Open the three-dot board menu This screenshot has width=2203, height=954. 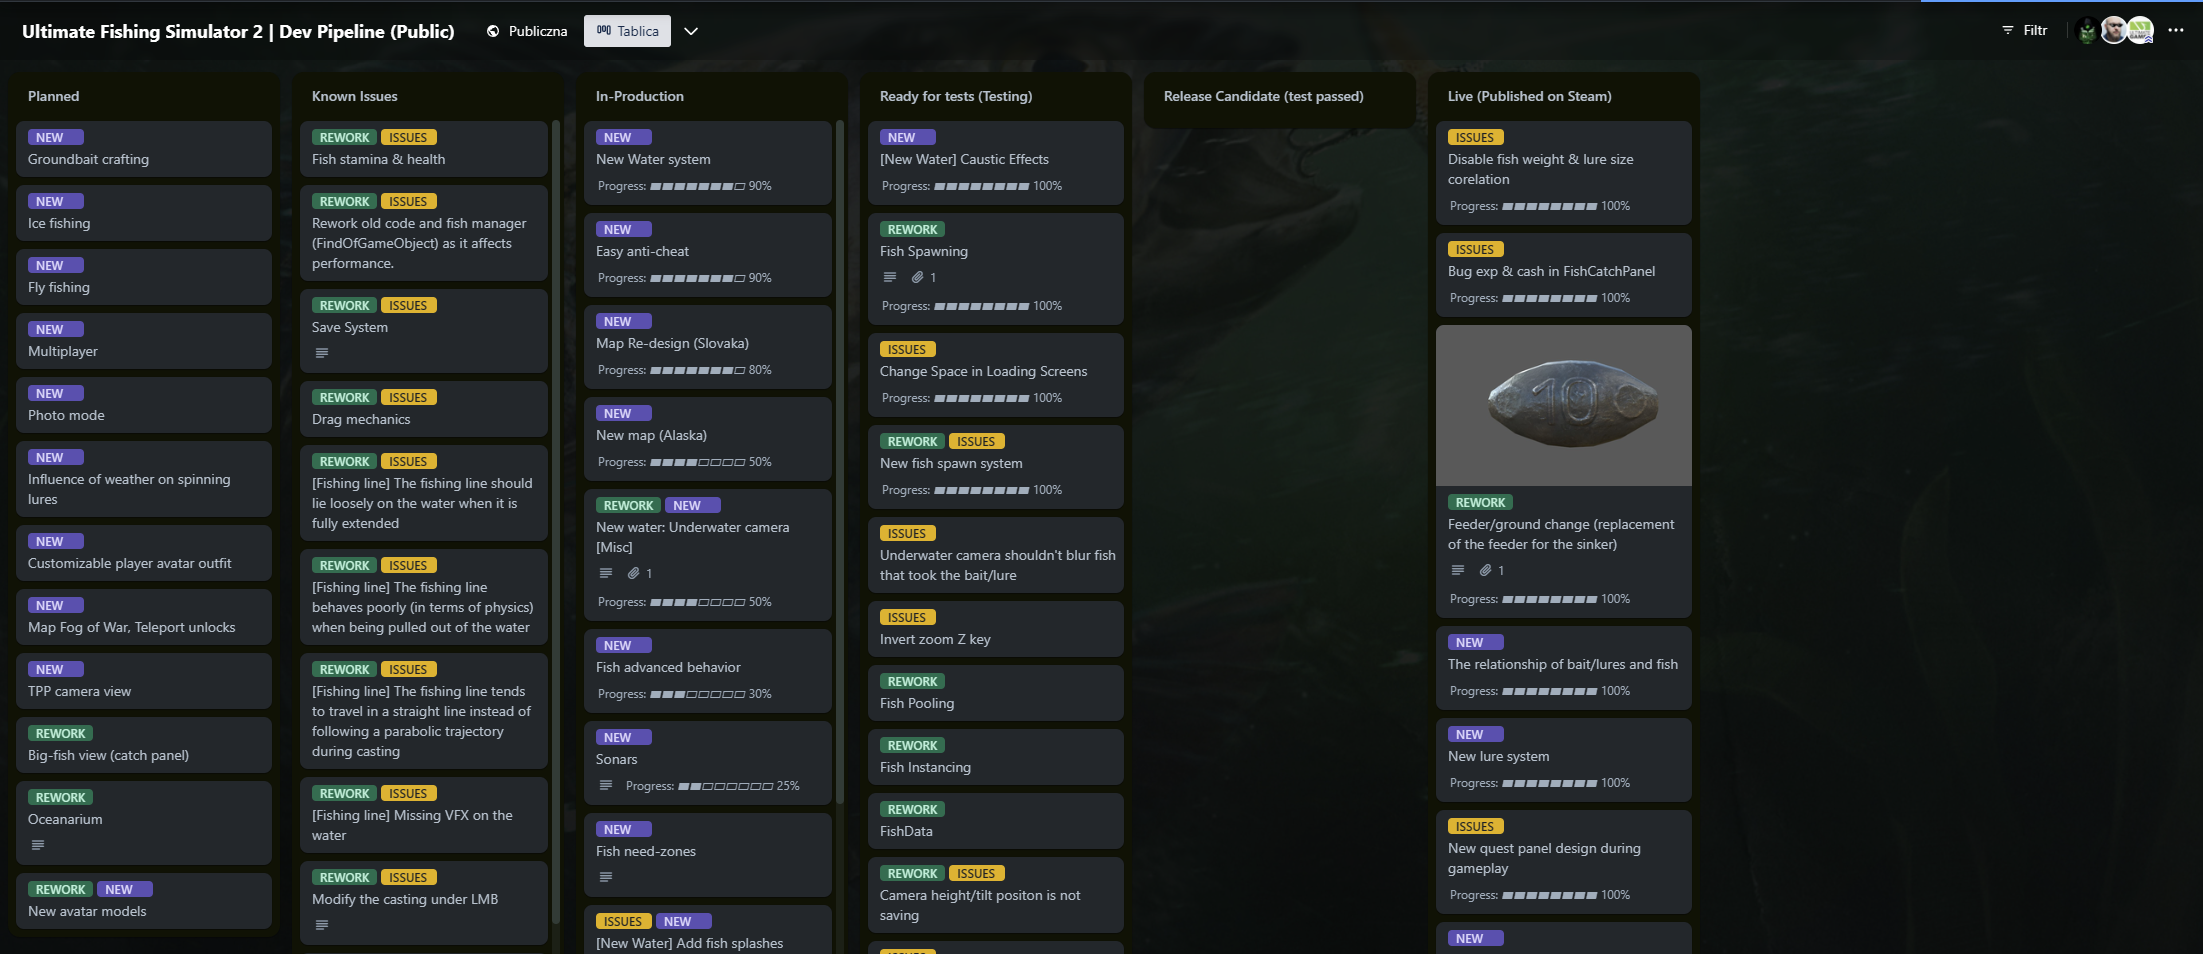click(x=2176, y=31)
